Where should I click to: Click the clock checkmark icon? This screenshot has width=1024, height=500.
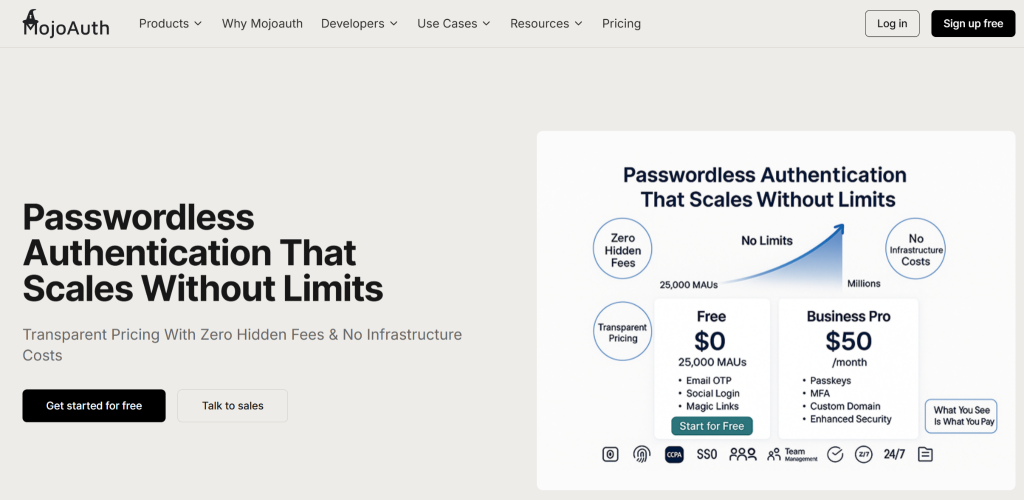(835, 454)
